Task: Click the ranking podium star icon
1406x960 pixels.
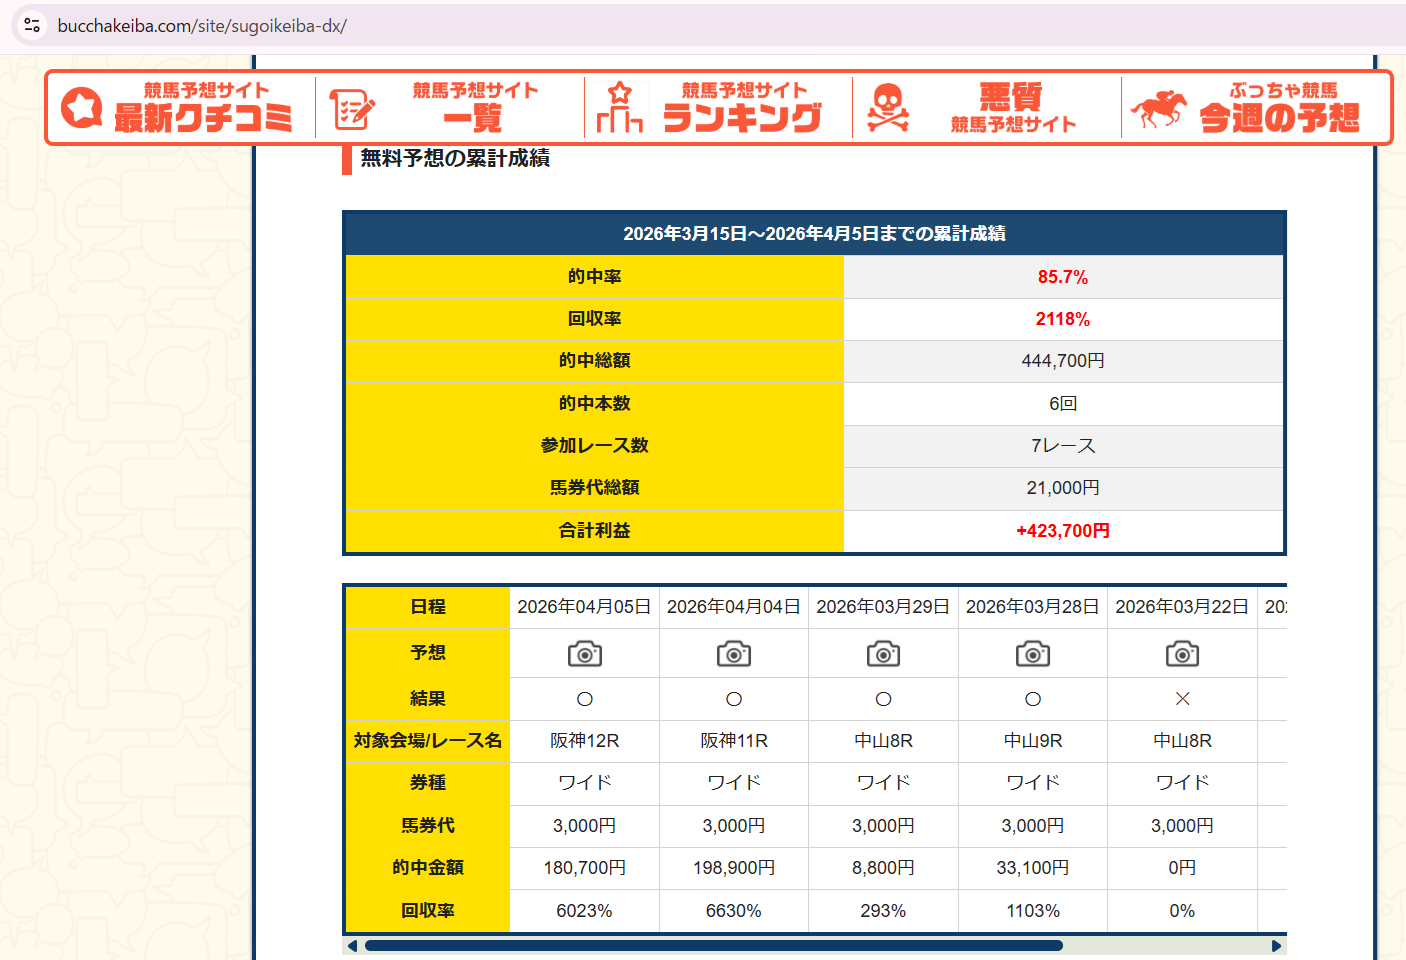Action: (x=620, y=108)
